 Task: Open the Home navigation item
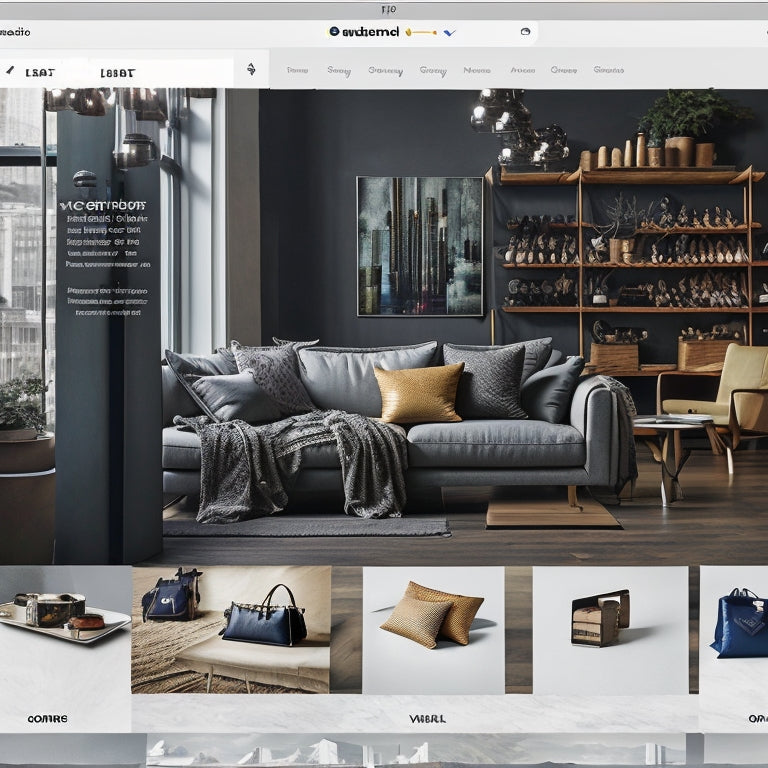point(297,70)
